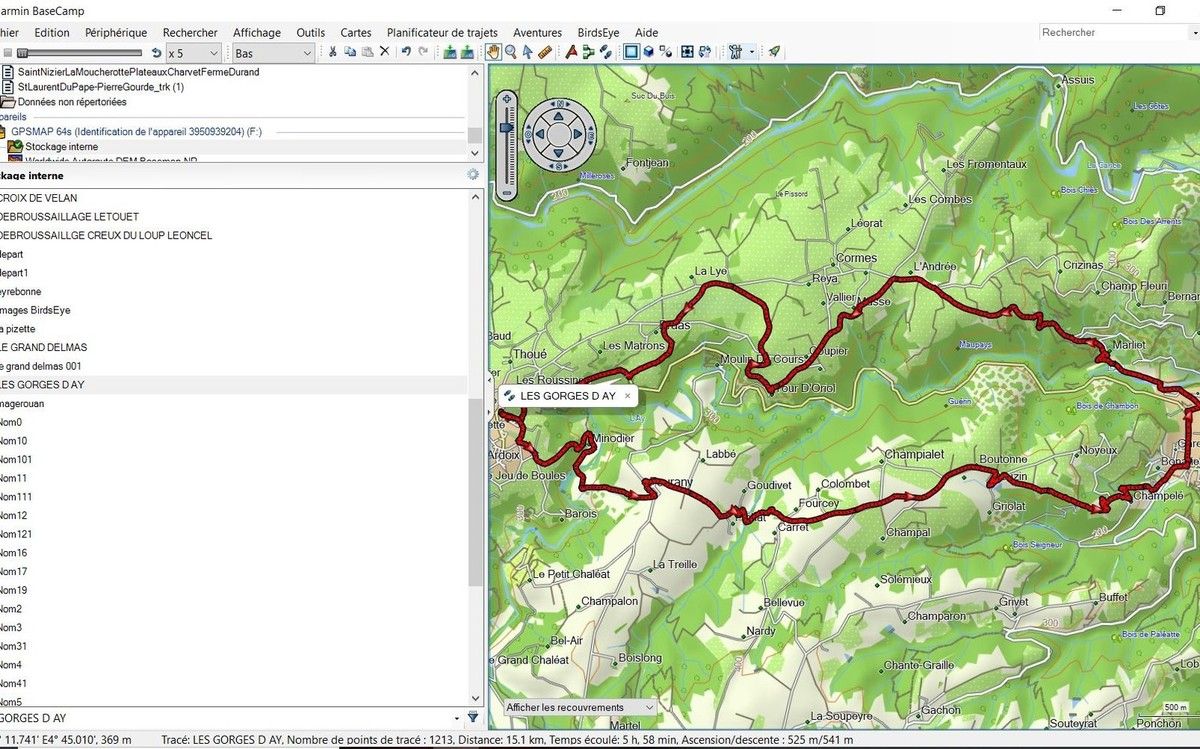Select the Pan hand tool
The image size is (1200, 749).
[x=493, y=52]
